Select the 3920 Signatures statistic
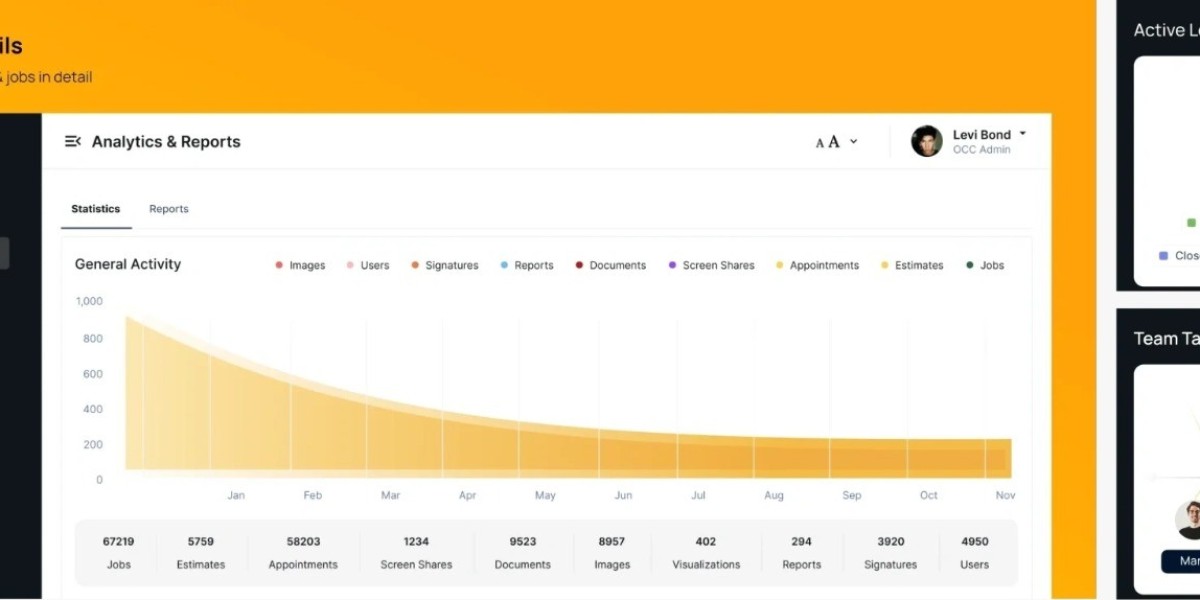The height and width of the screenshot is (600, 1200). 890,552
